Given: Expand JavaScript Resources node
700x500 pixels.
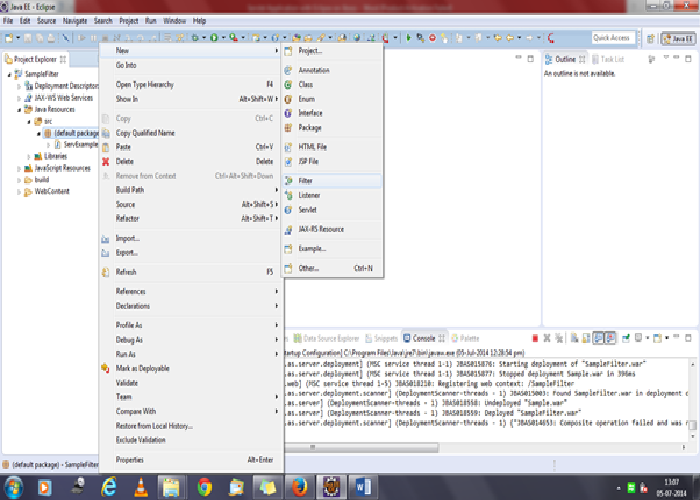Looking at the screenshot, I should click(19, 169).
